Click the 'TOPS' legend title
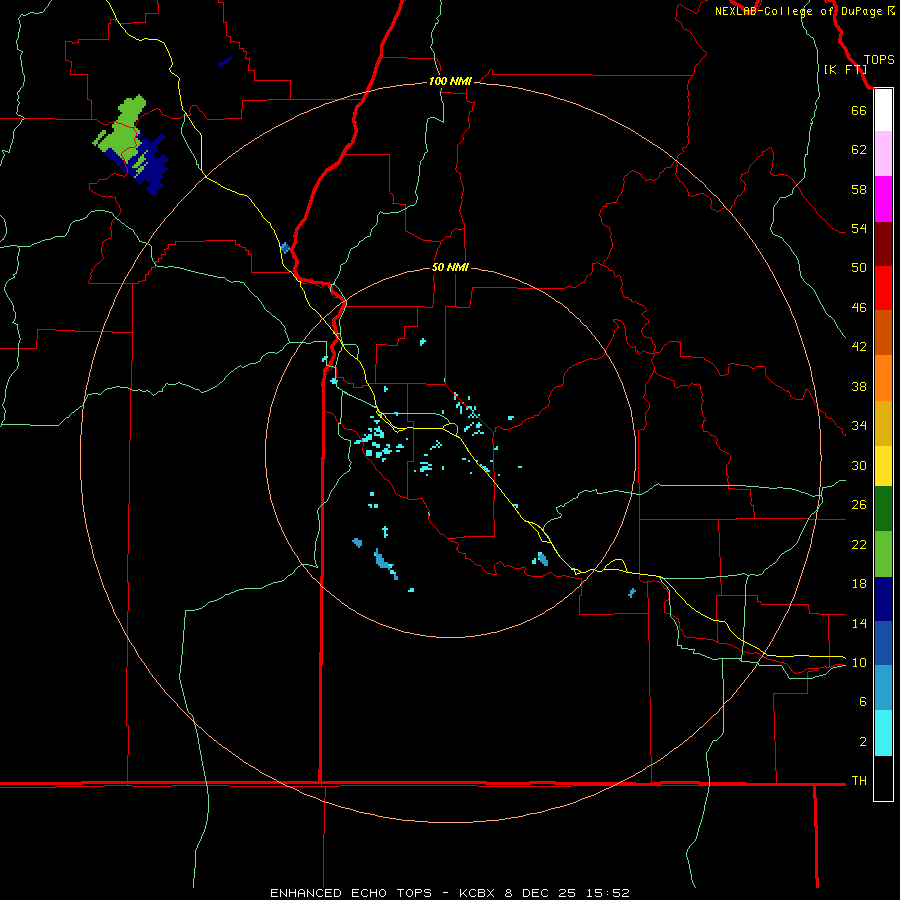This screenshot has height=900, width=900. tap(879, 60)
